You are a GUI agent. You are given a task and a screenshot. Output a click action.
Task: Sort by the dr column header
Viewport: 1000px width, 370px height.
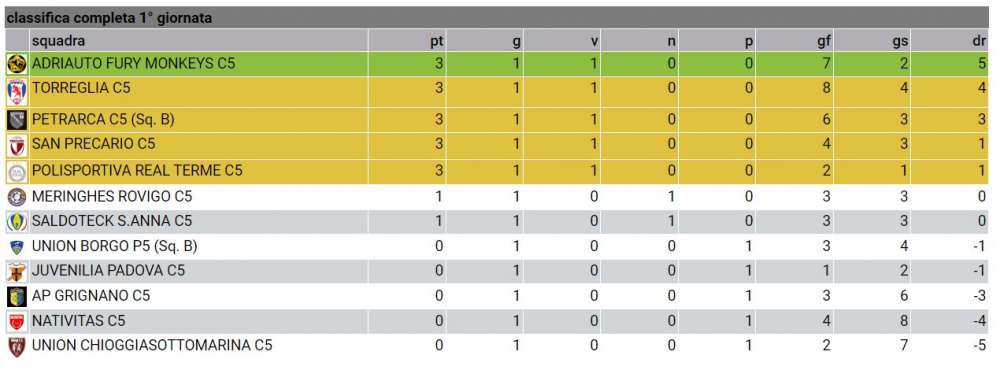coord(981,41)
